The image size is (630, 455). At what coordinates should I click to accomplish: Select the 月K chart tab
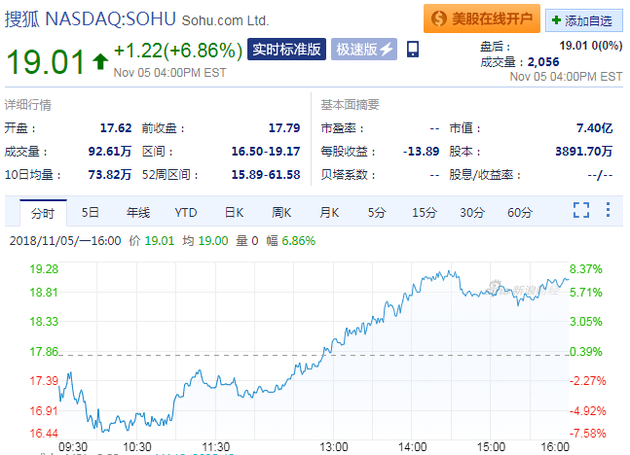[x=329, y=212]
